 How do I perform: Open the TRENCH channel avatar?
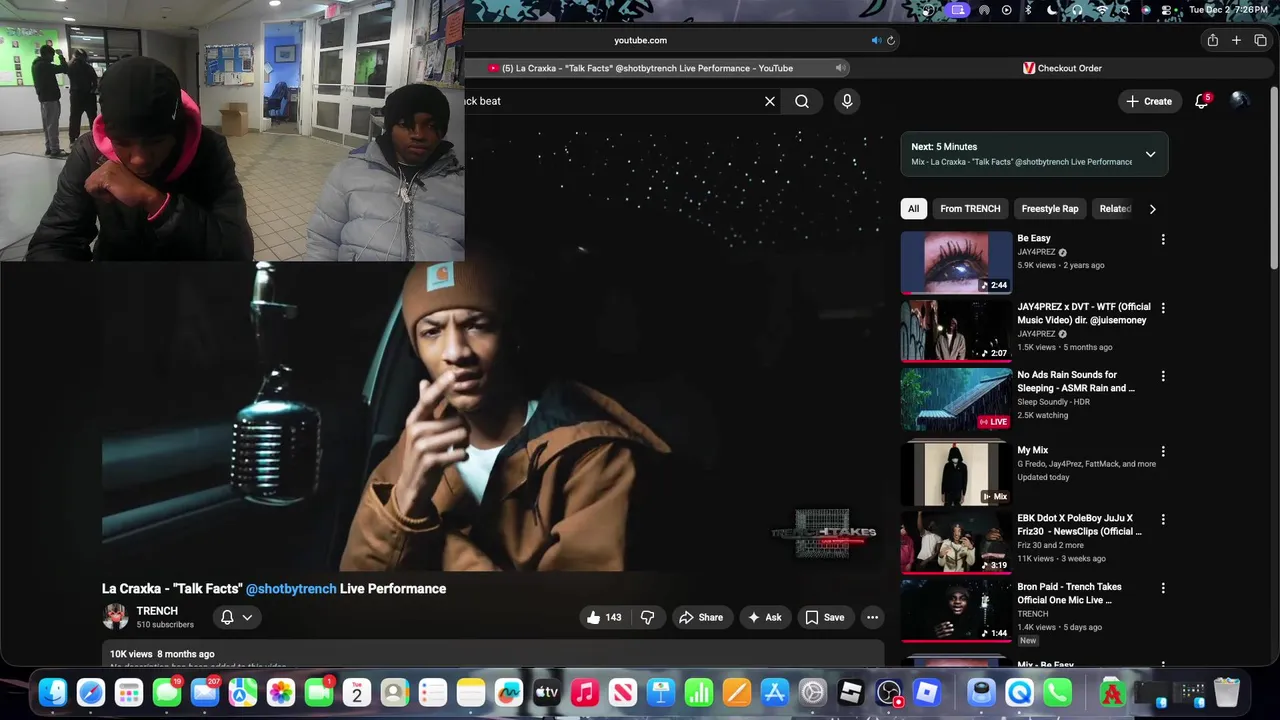click(116, 616)
